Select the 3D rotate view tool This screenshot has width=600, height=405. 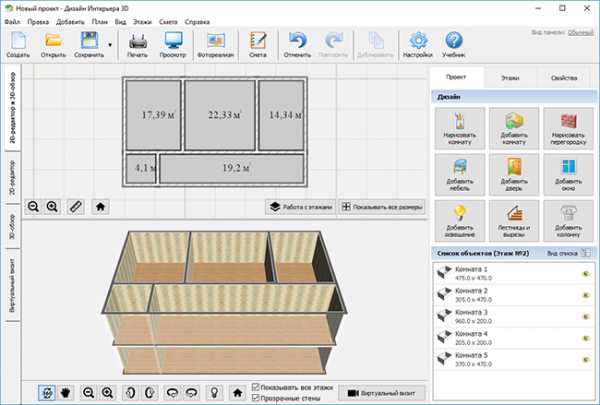click(47, 392)
